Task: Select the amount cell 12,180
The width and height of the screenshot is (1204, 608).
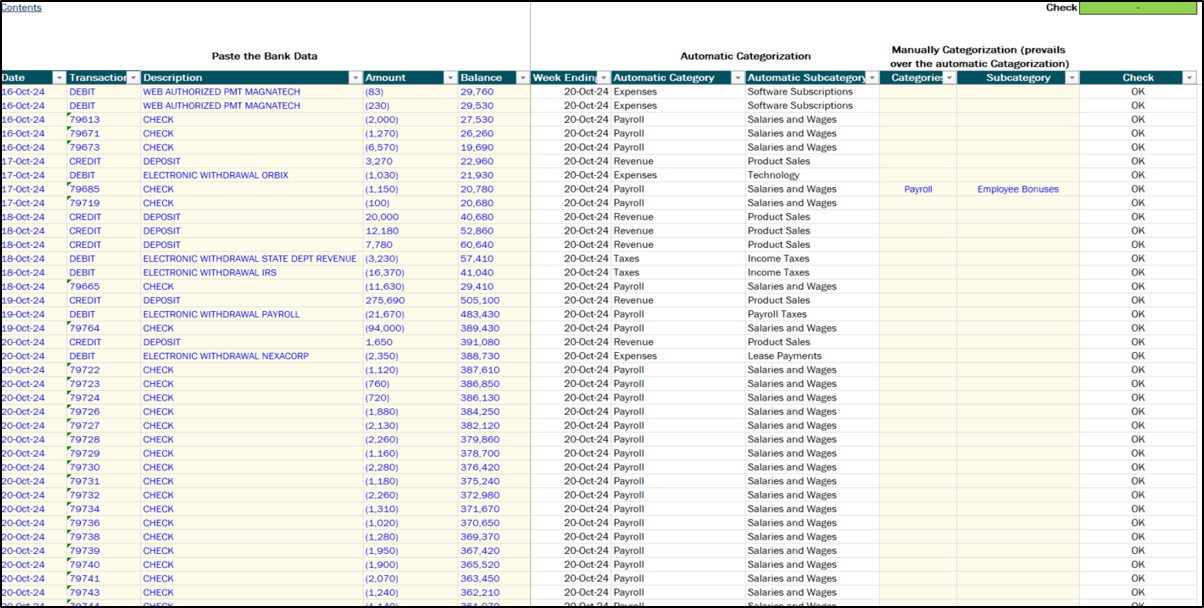Action: [409, 231]
